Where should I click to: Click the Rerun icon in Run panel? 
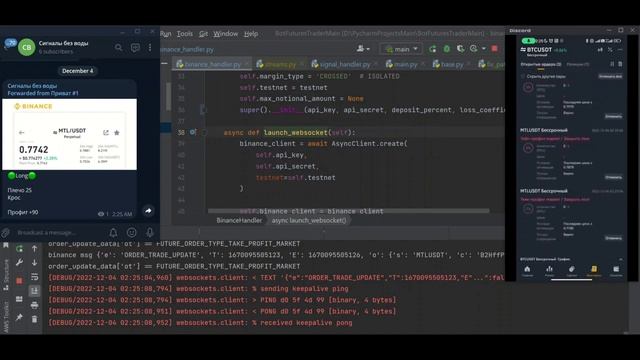click(19, 248)
